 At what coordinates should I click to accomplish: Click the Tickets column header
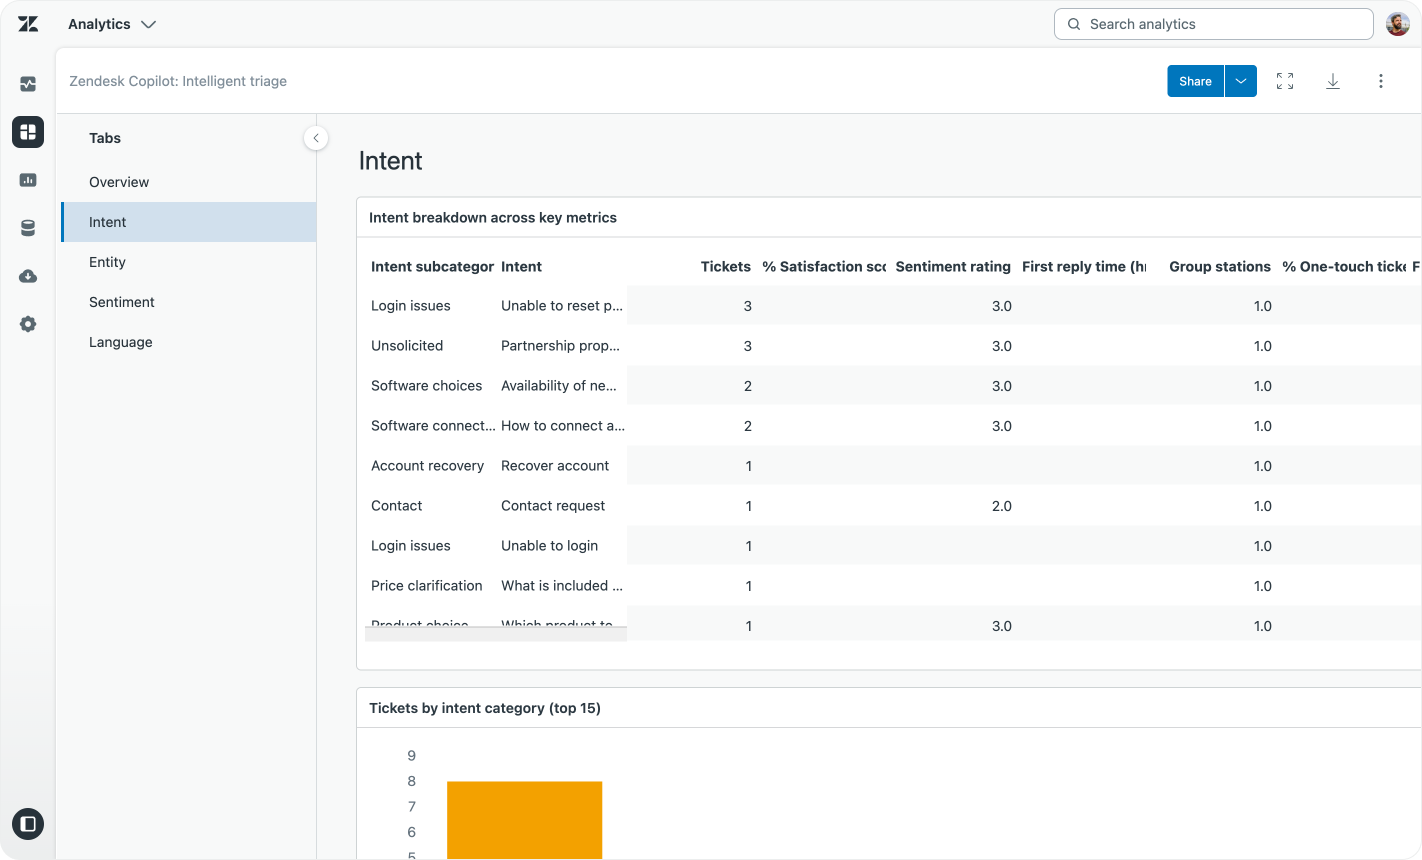725,266
